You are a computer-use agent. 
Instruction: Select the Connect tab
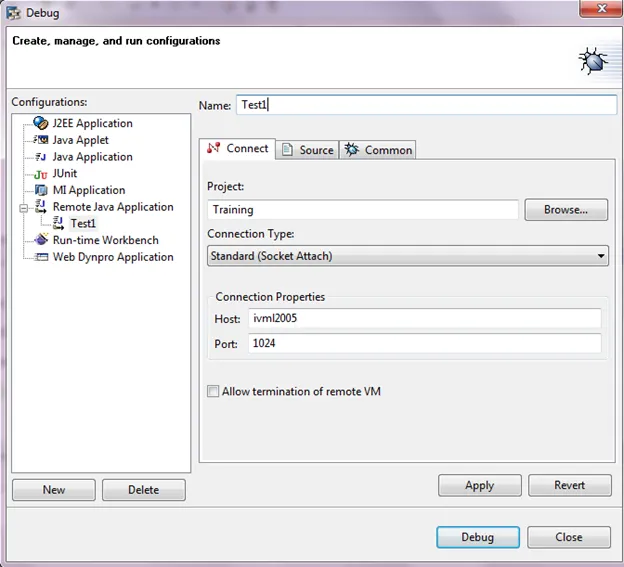tap(238, 148)
